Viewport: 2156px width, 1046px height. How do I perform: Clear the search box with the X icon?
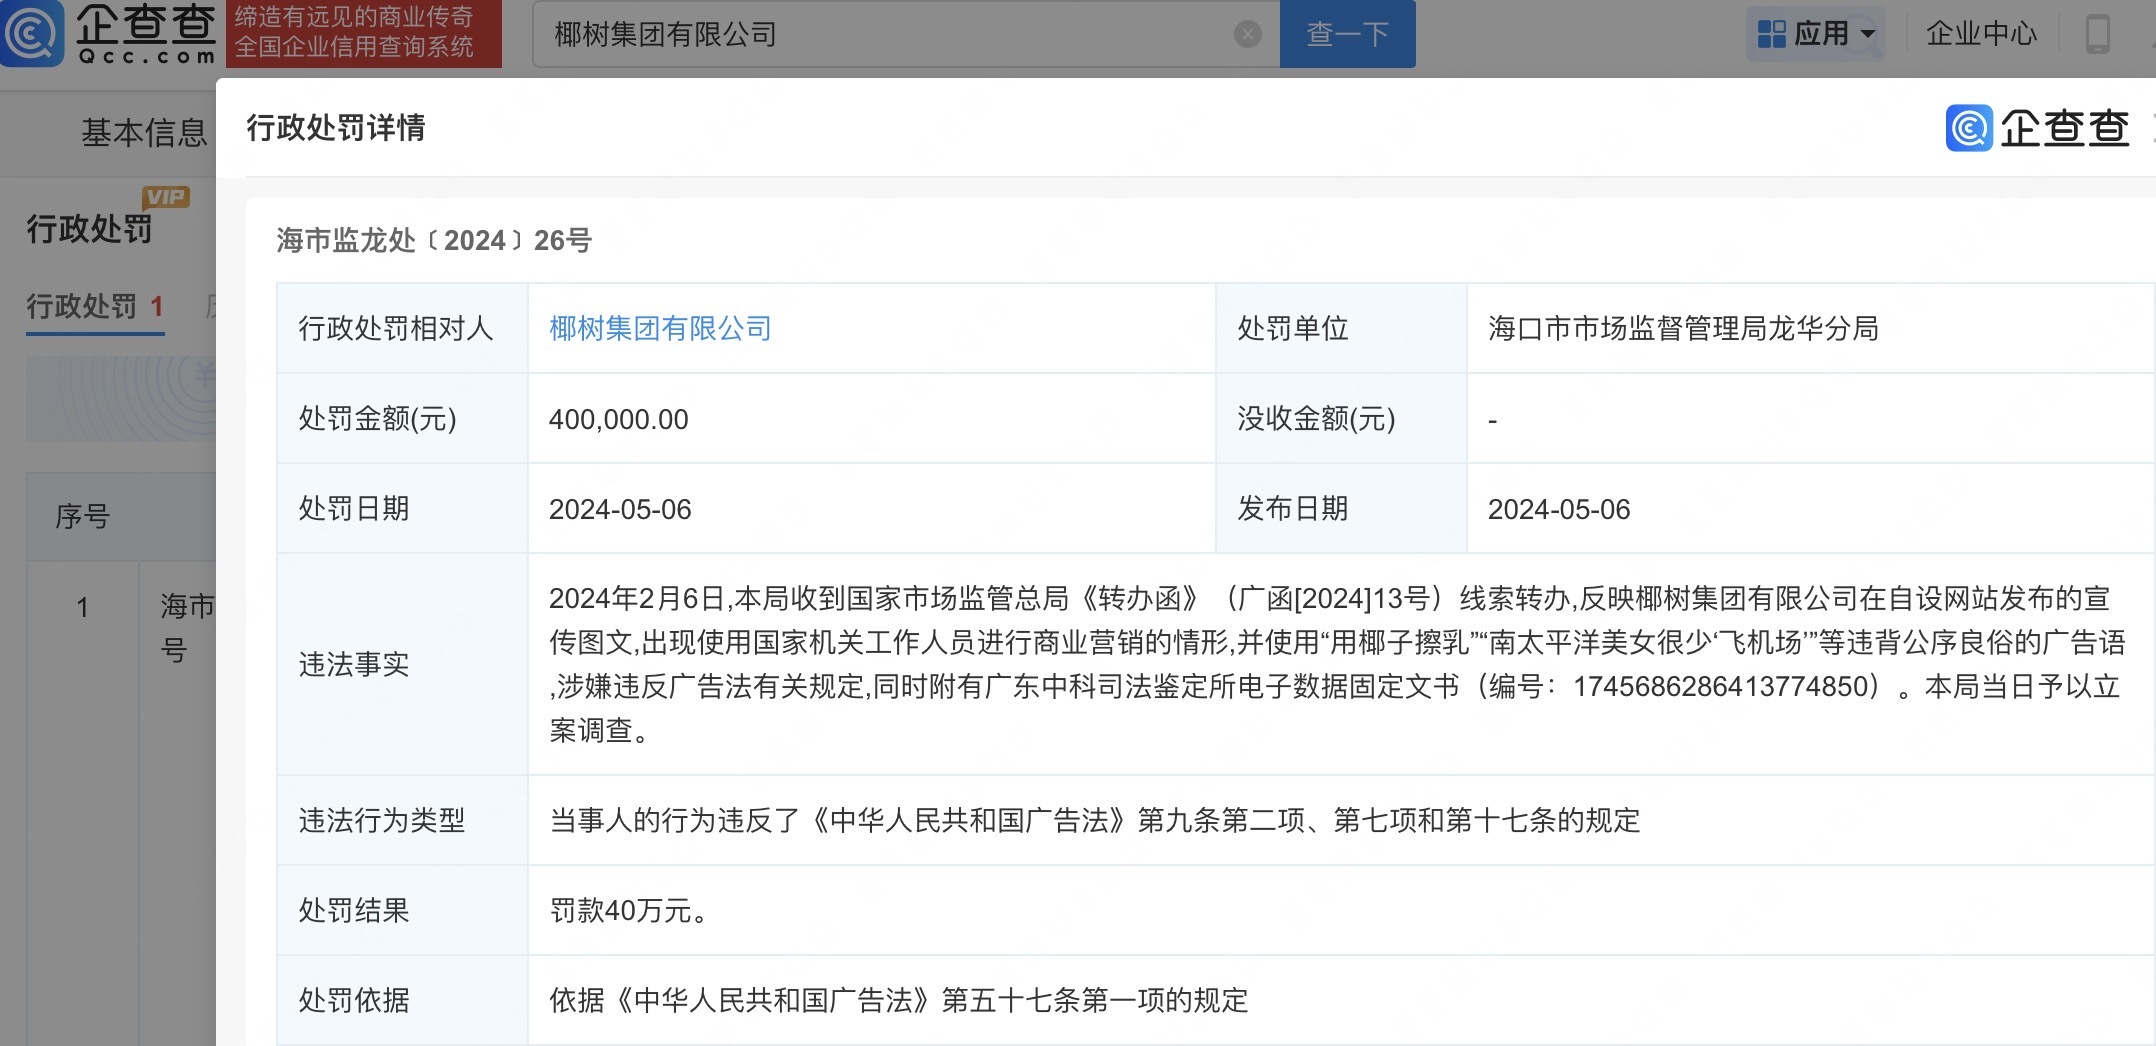1247,35
